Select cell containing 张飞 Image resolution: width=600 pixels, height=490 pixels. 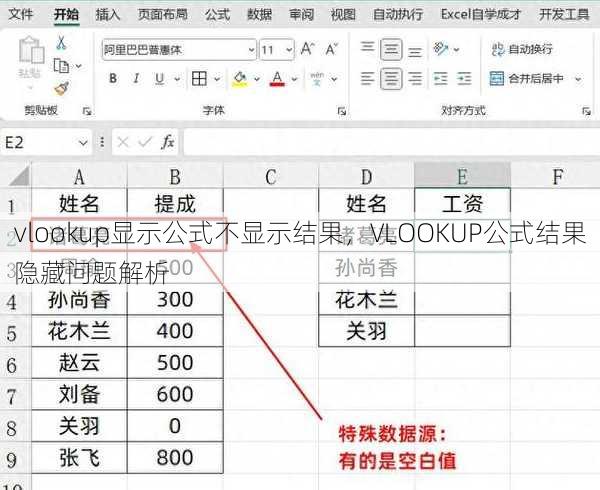point(79,458)
